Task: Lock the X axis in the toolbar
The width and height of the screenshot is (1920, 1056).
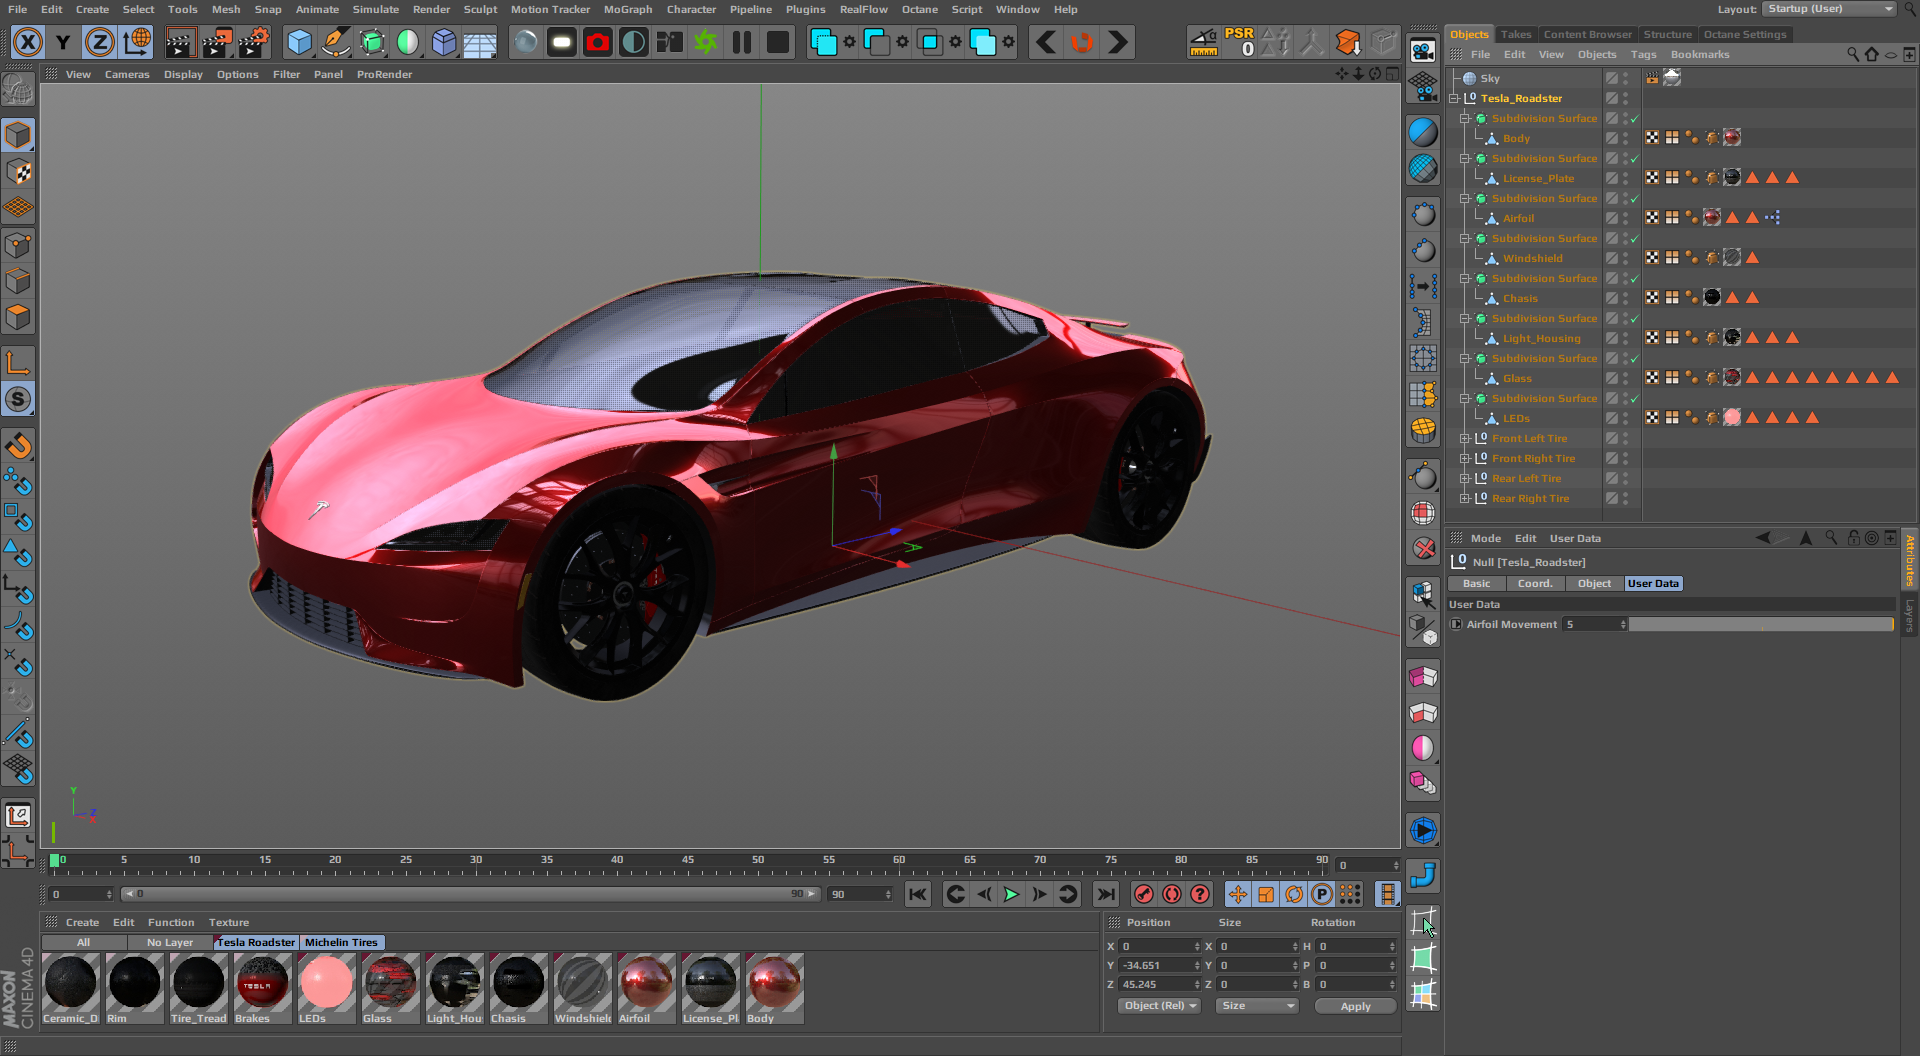Action: coord(28,42)
